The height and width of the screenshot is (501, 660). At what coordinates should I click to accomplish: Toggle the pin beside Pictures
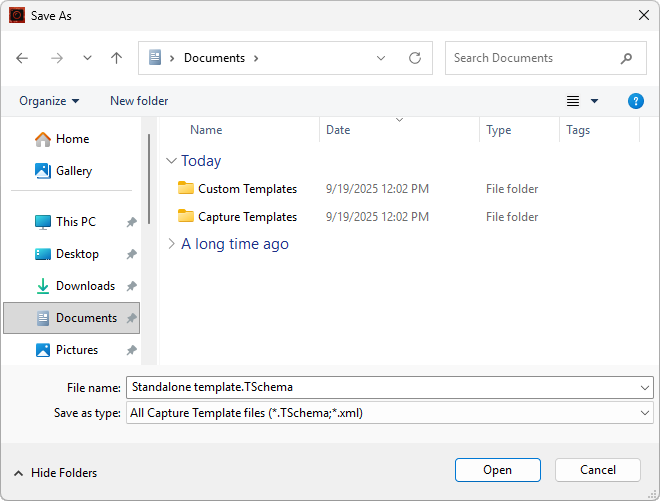132,350
